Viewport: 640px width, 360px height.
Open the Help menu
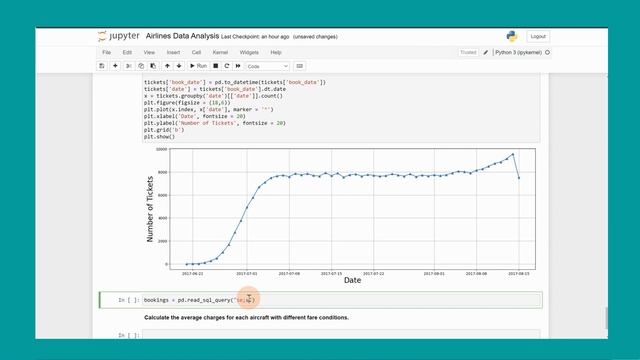(x=276, y=52)
